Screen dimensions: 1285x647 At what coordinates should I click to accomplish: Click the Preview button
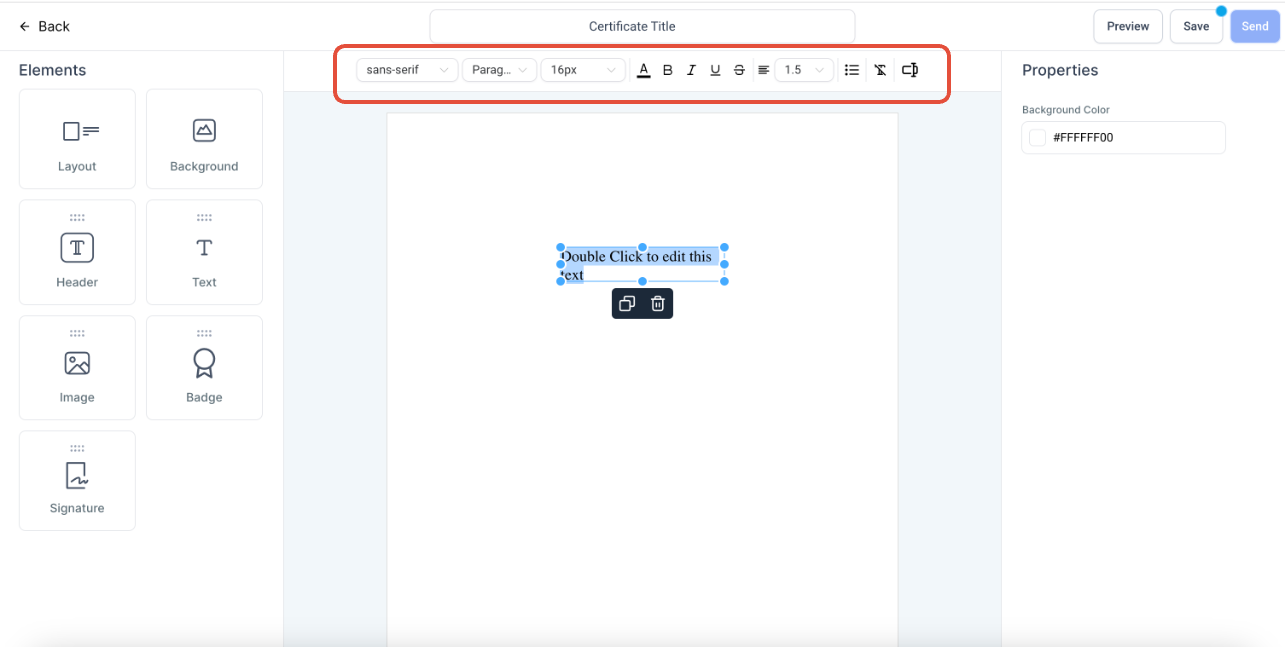(1128, 27)
